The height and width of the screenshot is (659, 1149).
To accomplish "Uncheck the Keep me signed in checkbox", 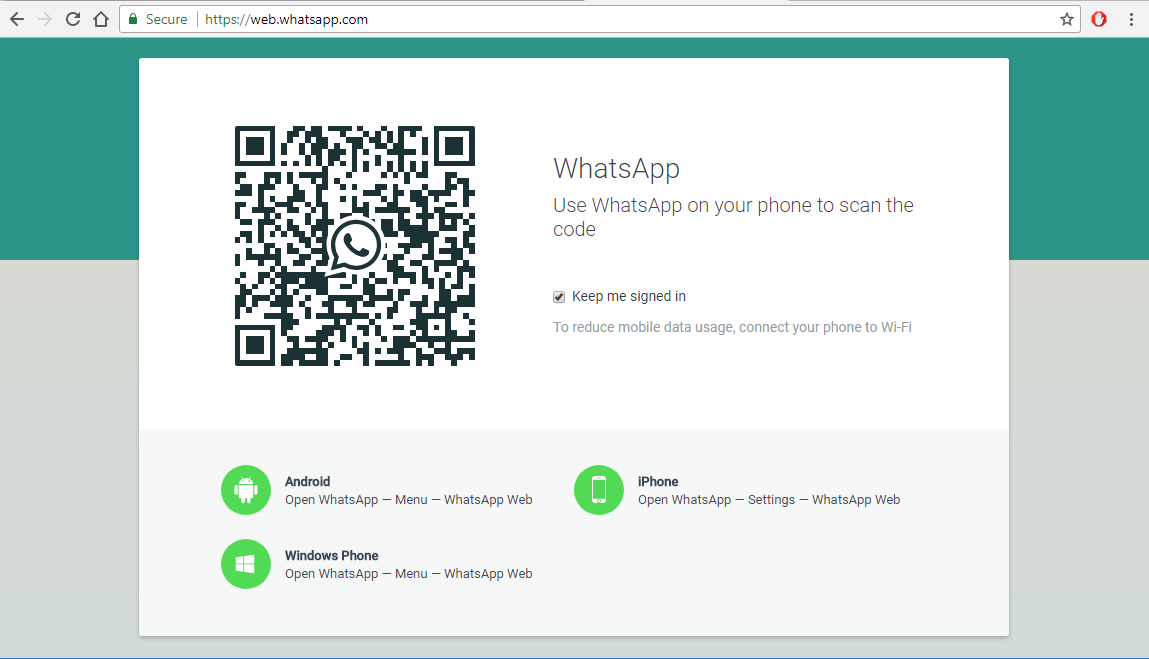I will (559, 297).
